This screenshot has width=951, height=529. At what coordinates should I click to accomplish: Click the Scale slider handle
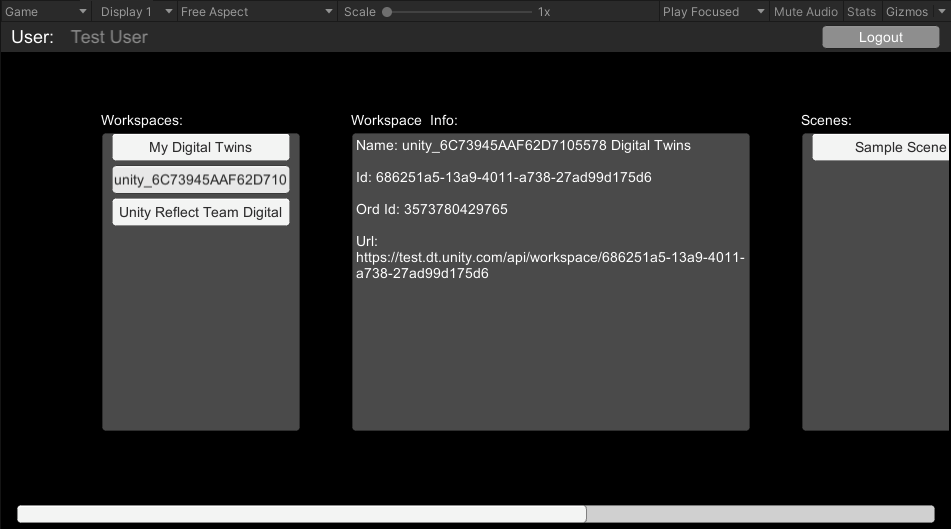tap(387, 12)
